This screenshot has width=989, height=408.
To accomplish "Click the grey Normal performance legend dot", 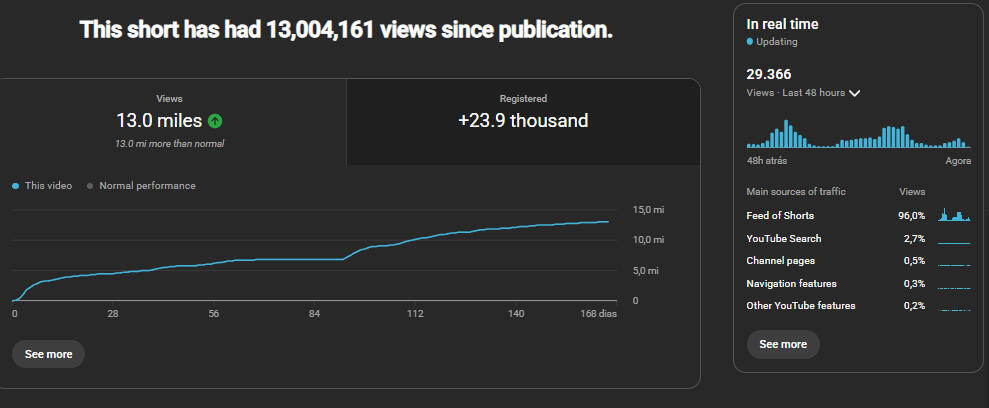I will point(90,186).
